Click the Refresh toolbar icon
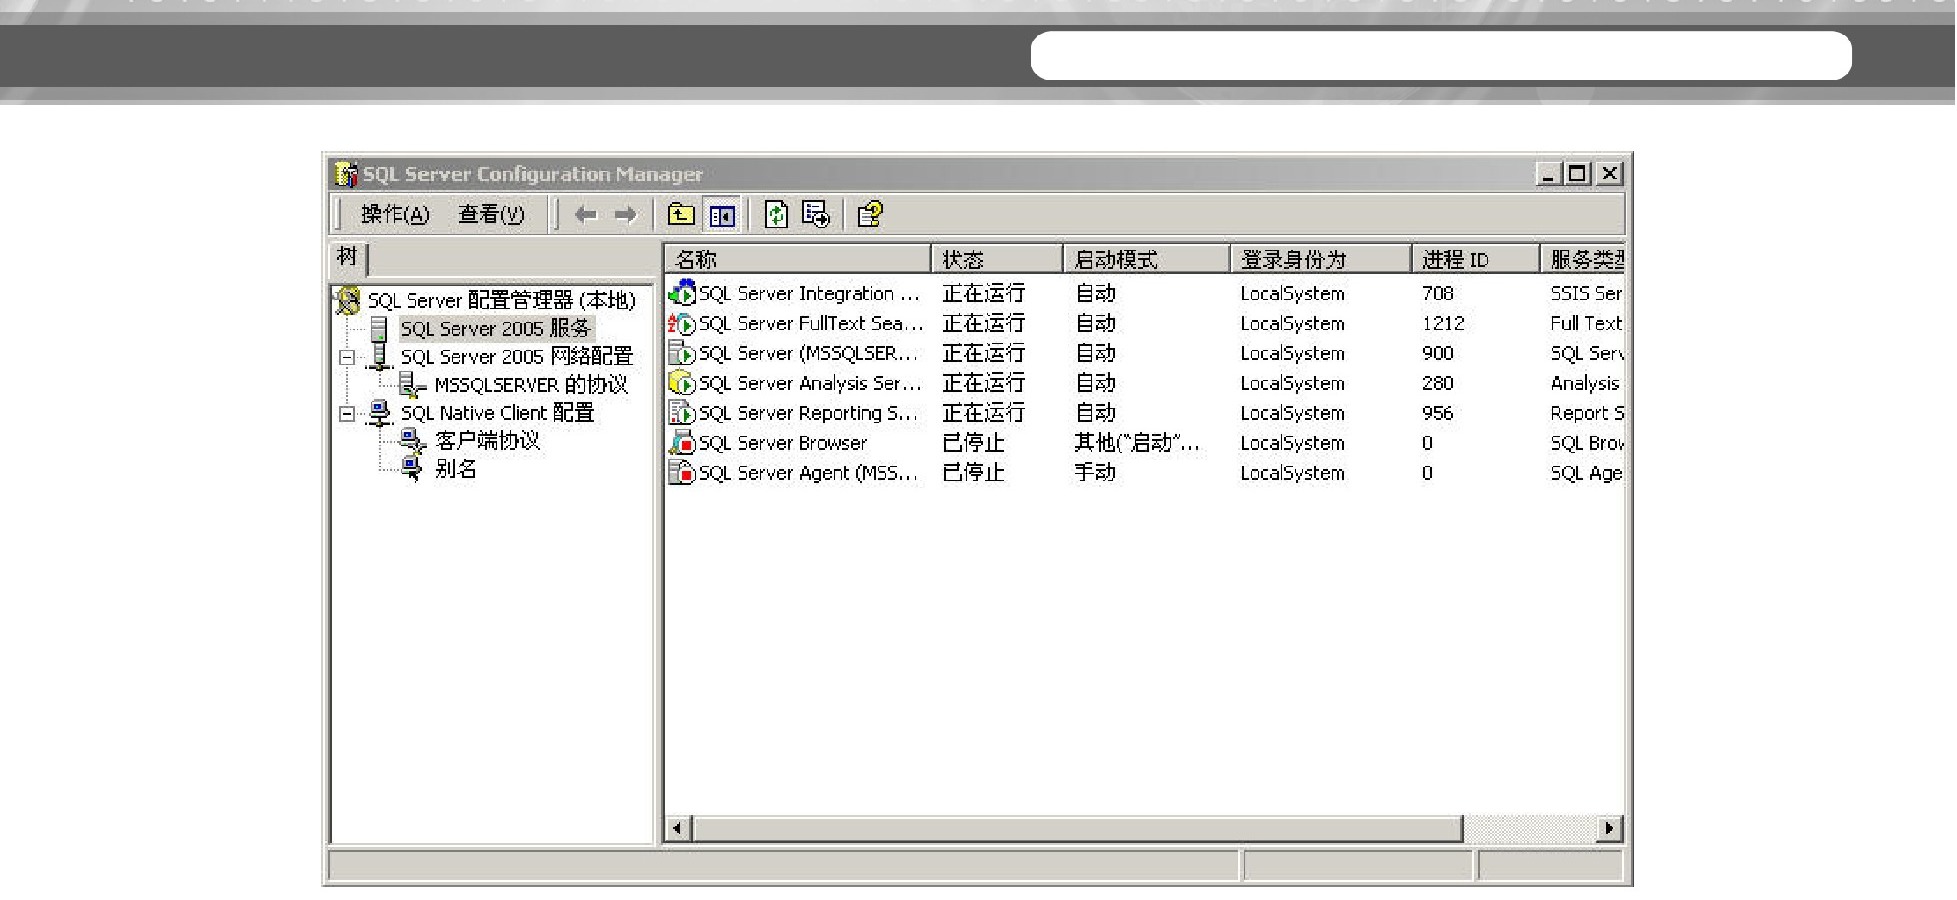1957x900 pixels. (776, 214)
